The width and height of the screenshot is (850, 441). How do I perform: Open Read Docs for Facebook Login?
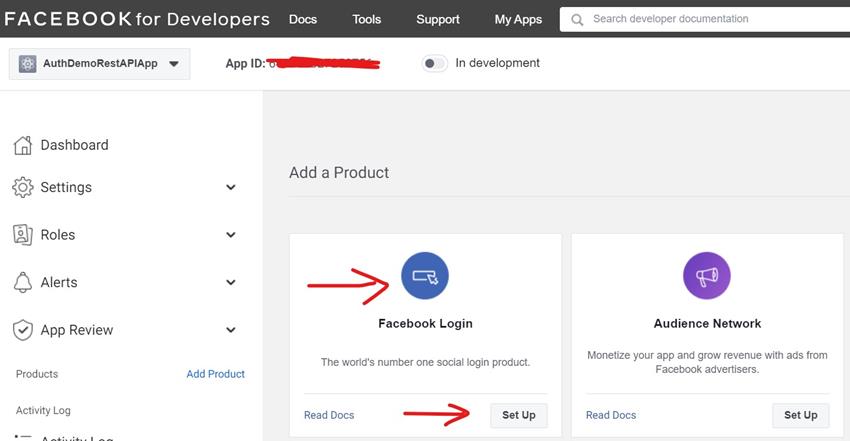pyautogui.click(x=329, y=415)
